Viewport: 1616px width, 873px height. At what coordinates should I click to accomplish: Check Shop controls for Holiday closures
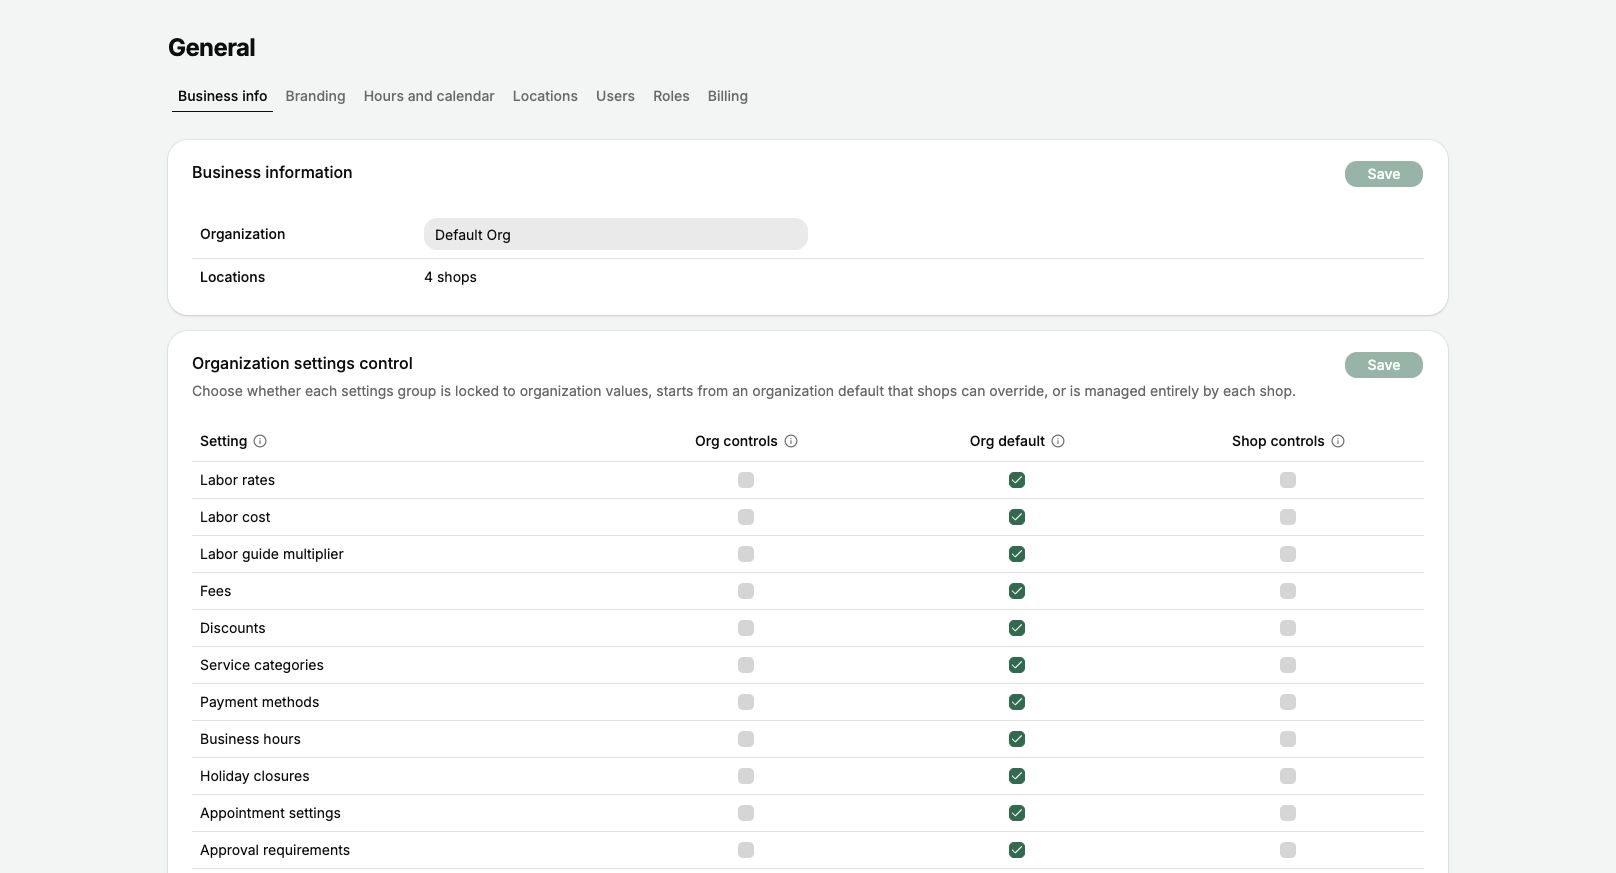(1288, 776)
